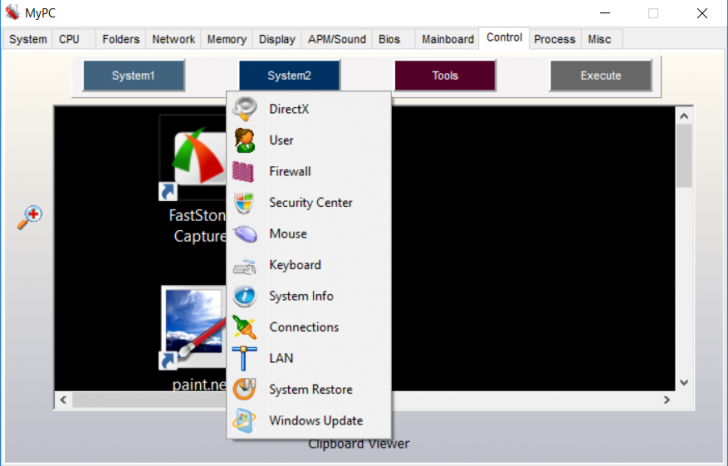Choose Mouse from the menu
The image size is (728, 466).
click(x=309, y=233)
